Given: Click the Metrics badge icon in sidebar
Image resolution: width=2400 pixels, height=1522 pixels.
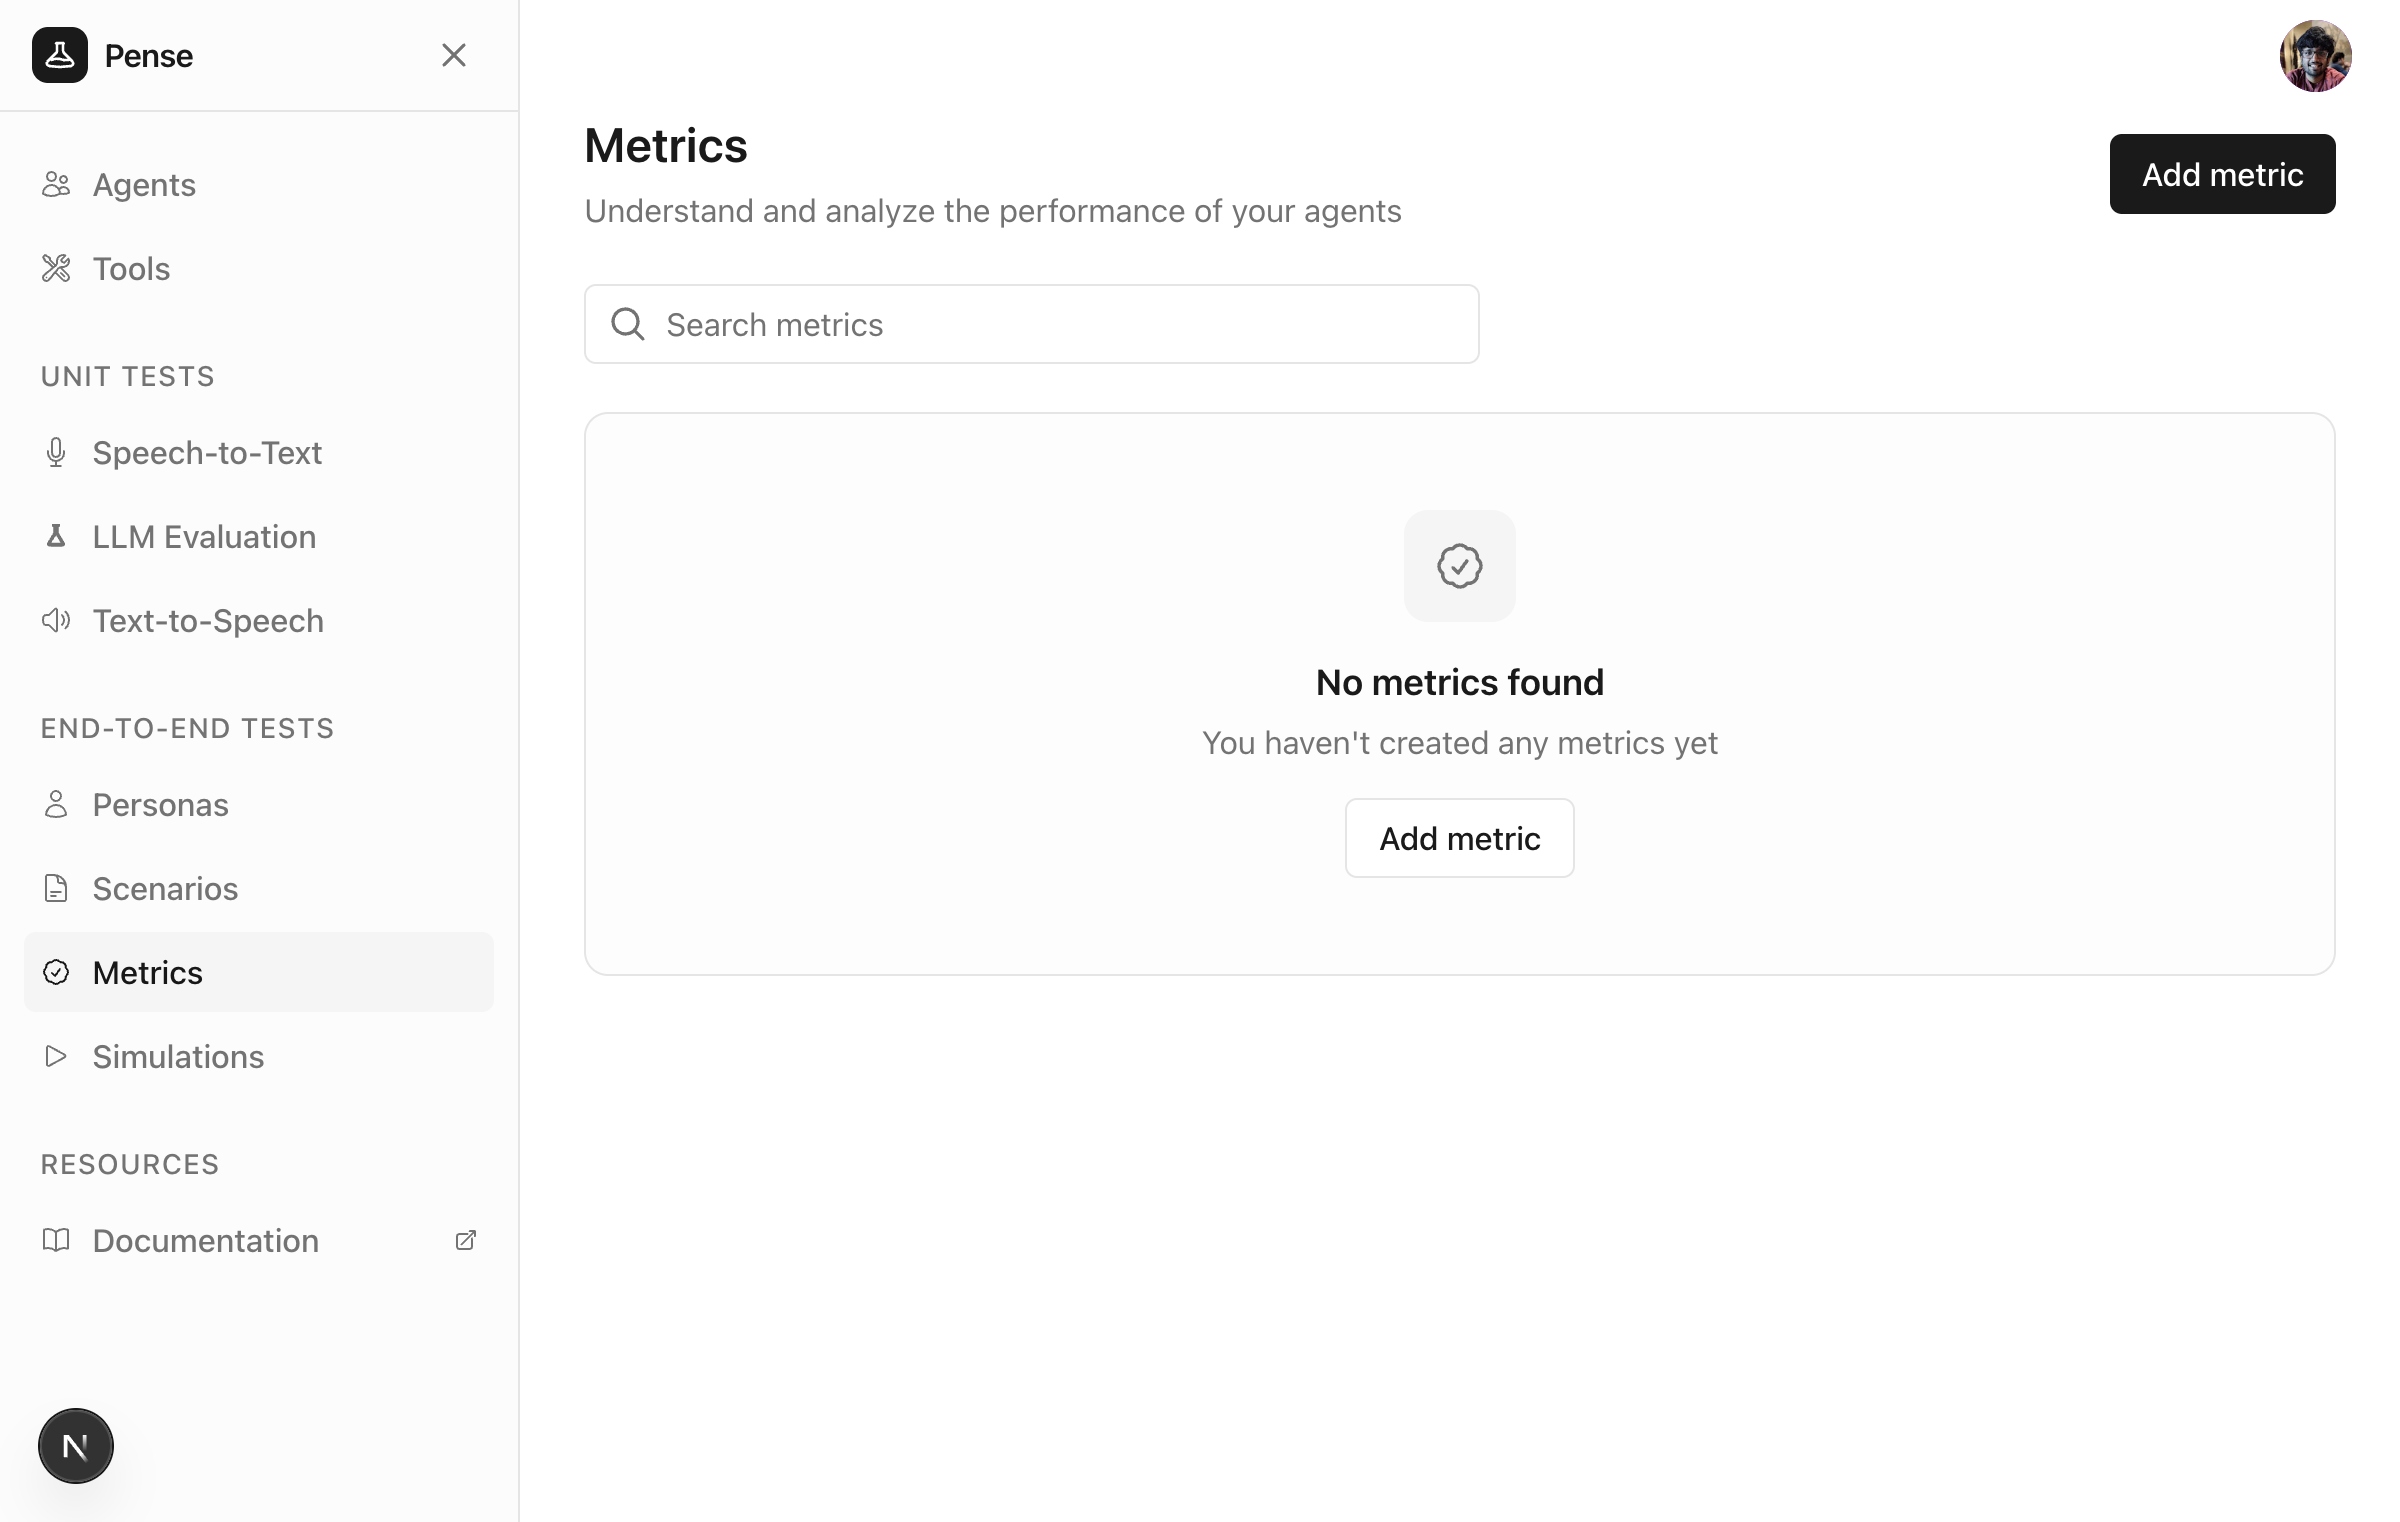Looking at the screenshot, I should [56, 971].
